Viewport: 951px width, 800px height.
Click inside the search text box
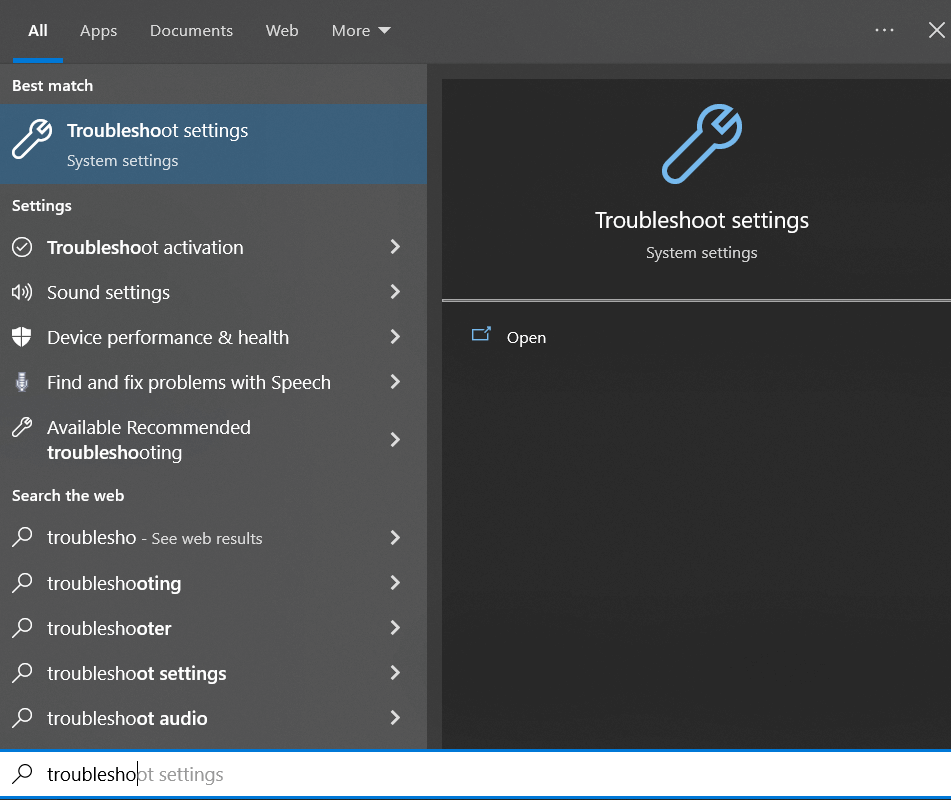tap(480, 774)
